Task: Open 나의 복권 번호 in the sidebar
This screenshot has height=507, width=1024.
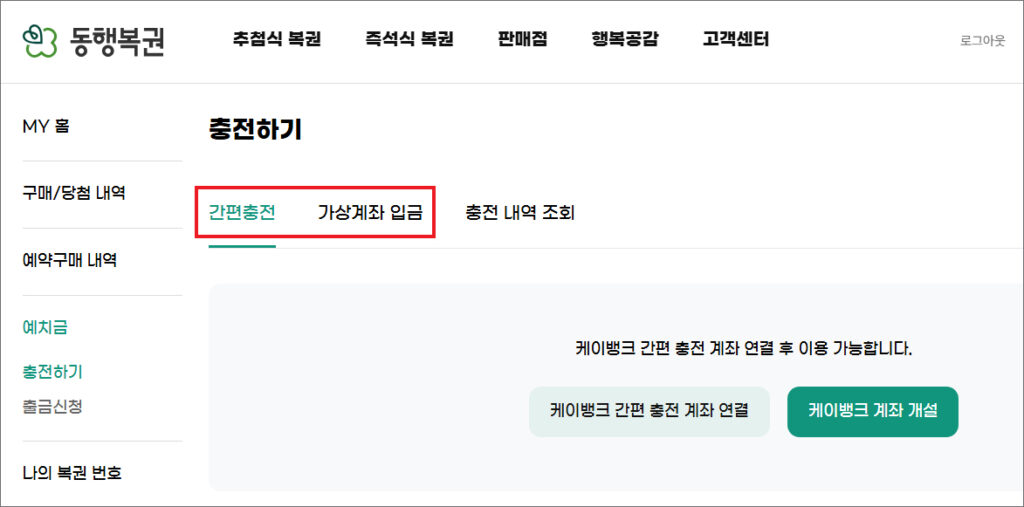Action: click(x=72, y=473)
